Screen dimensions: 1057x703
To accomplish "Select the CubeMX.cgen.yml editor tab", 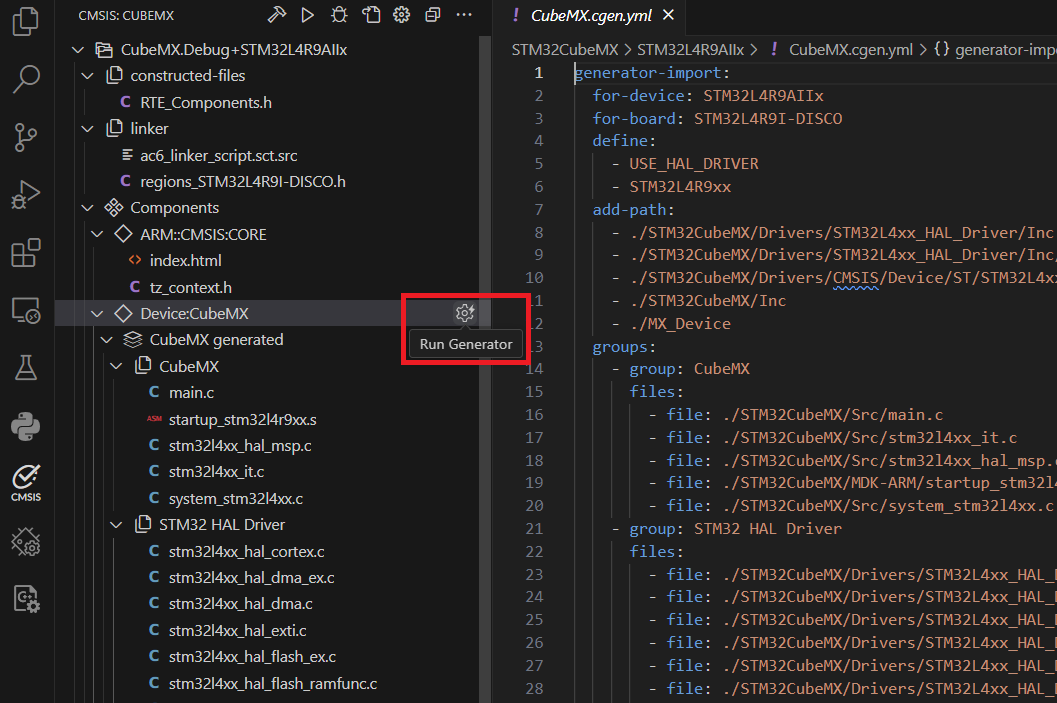I will tap(592, 16).
